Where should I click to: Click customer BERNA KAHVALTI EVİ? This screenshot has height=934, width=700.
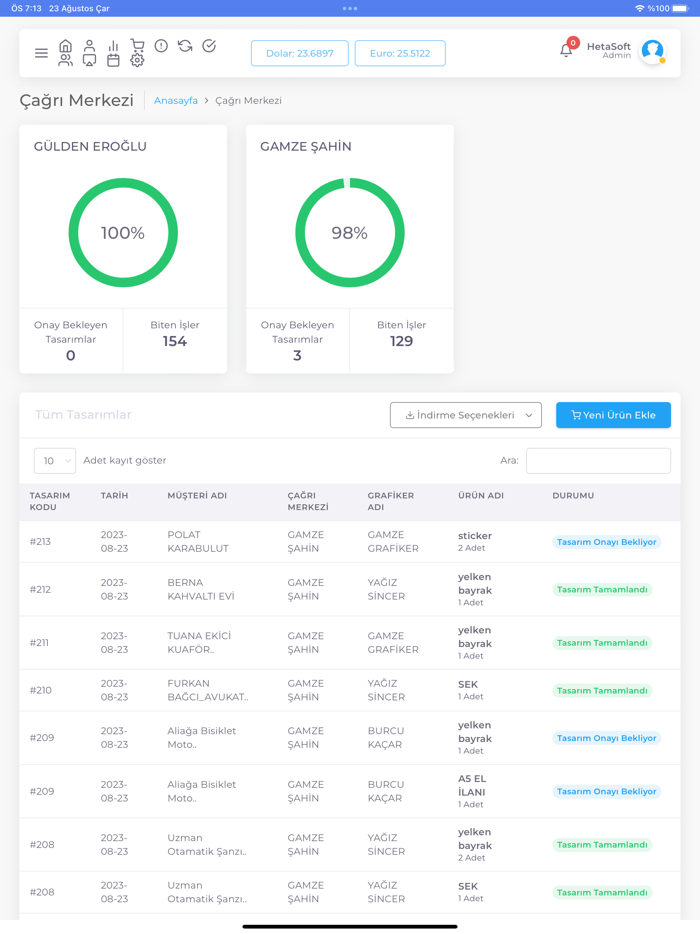(x=201, y=589)
